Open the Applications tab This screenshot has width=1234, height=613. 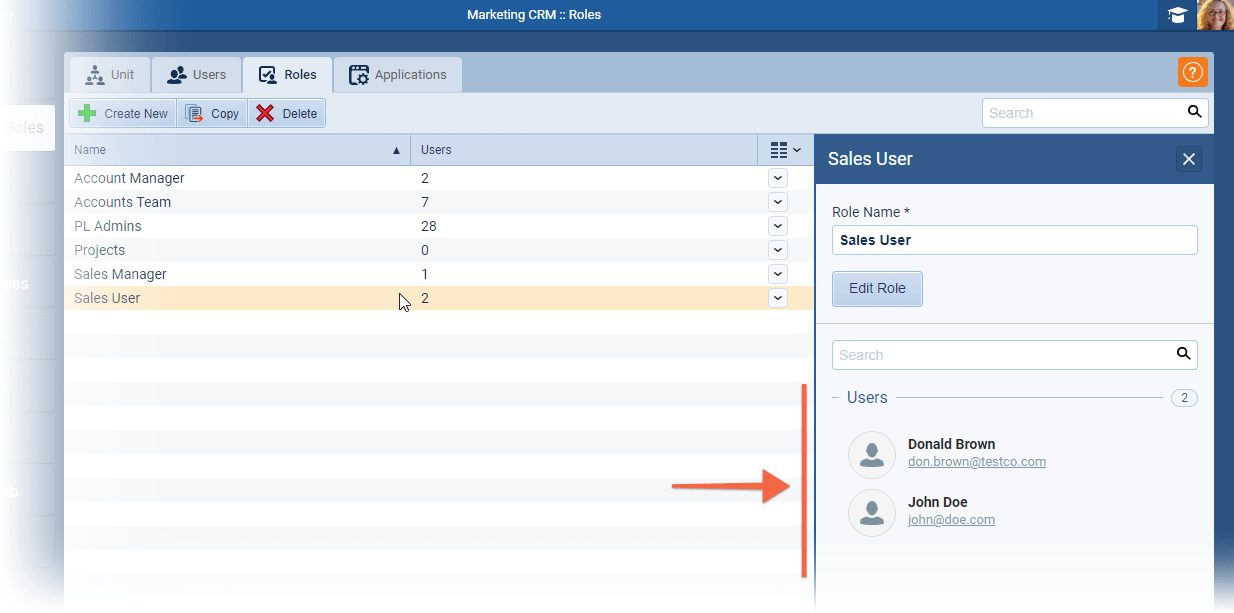click(x=397, y=75)
